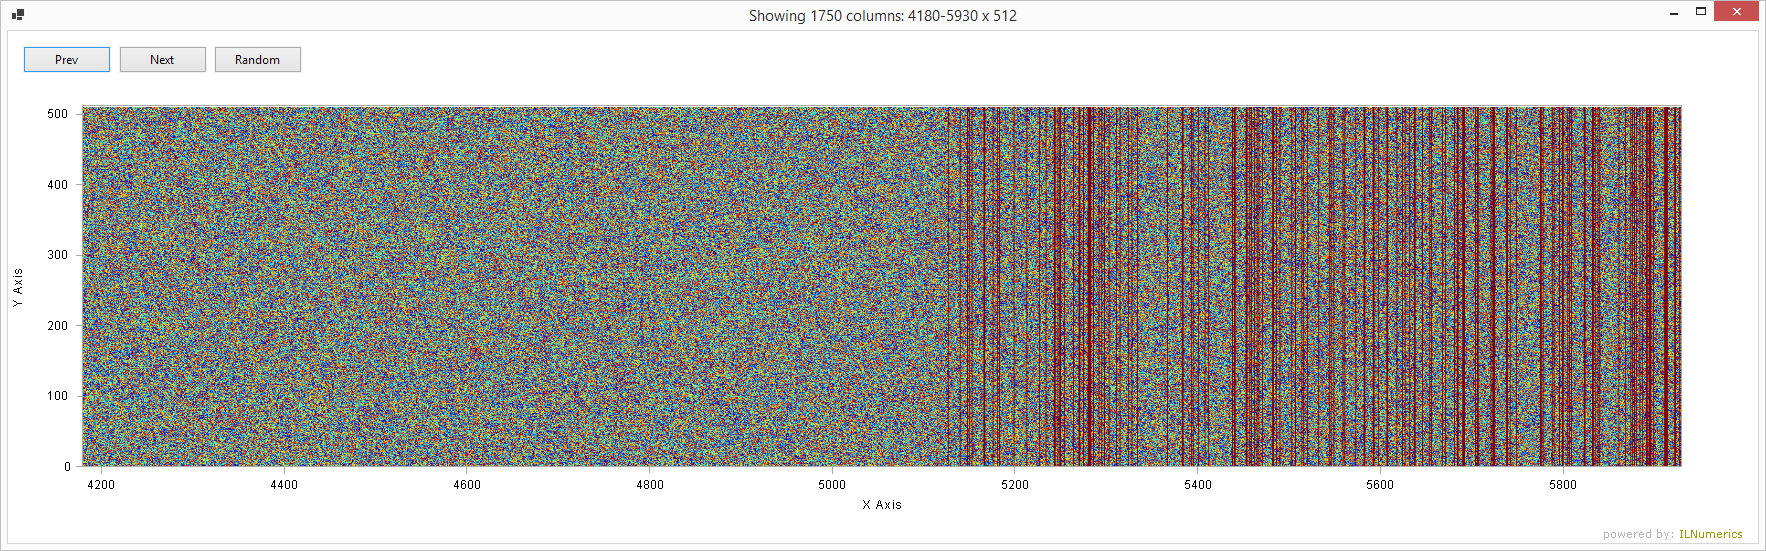1766x551 pixels.
Task: Click the 5400 tick on X axis
Action: click(1197, 485)
